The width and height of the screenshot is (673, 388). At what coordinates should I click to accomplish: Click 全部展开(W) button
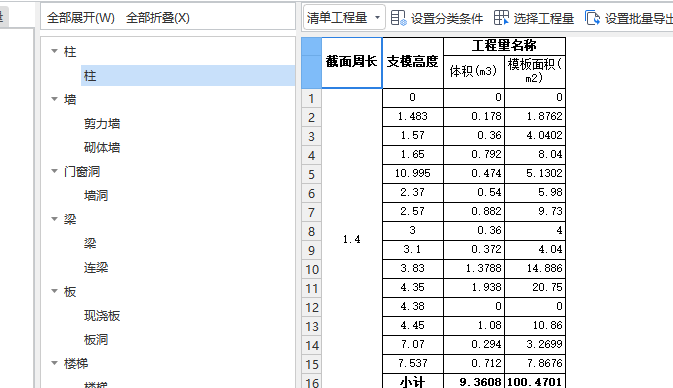point(81,18)
